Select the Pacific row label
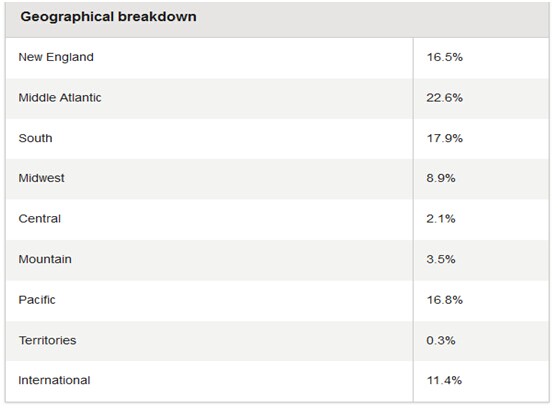This screenshot has height=414, width=558. 37,300
